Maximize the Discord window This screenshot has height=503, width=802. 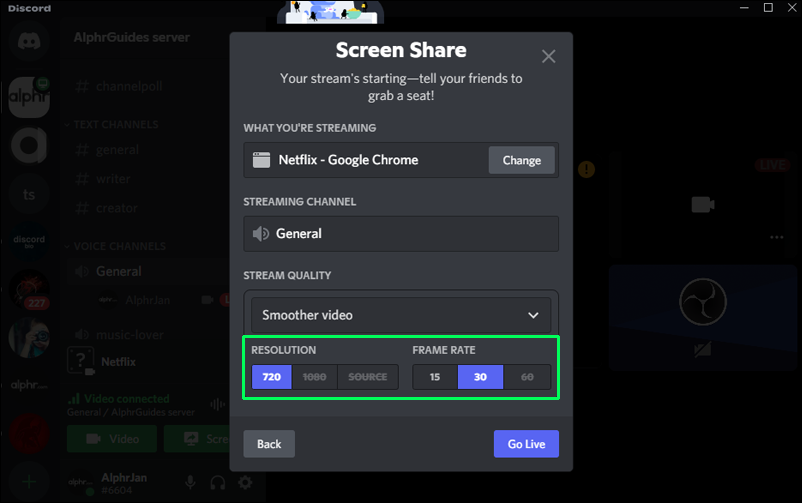point(768,8)
